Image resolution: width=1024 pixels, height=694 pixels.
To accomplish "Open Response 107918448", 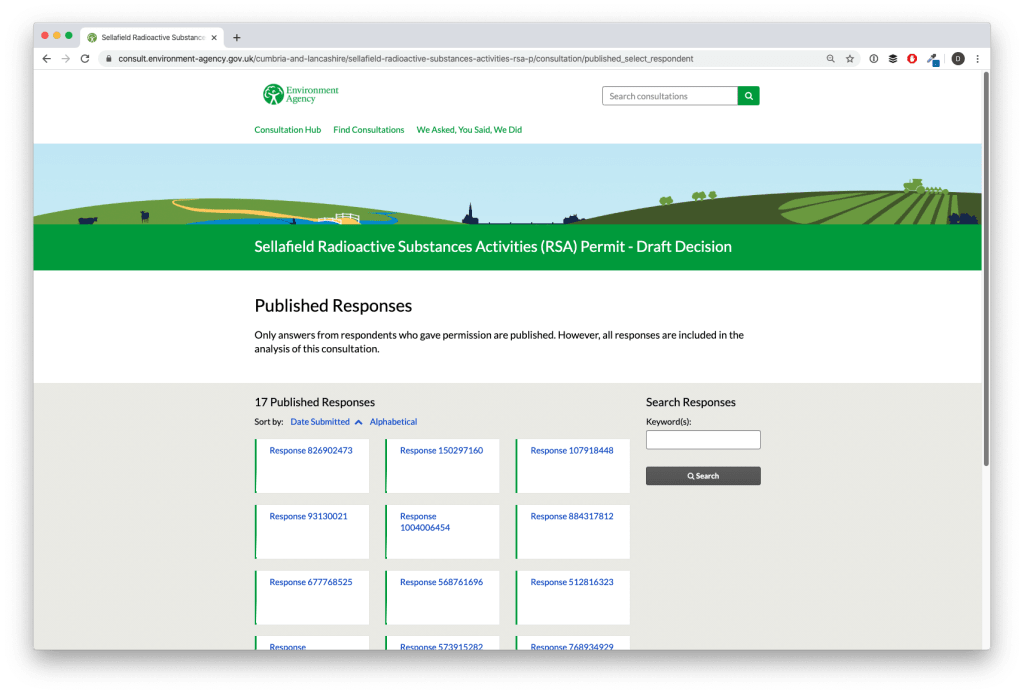I will click(x=572, y=450).
